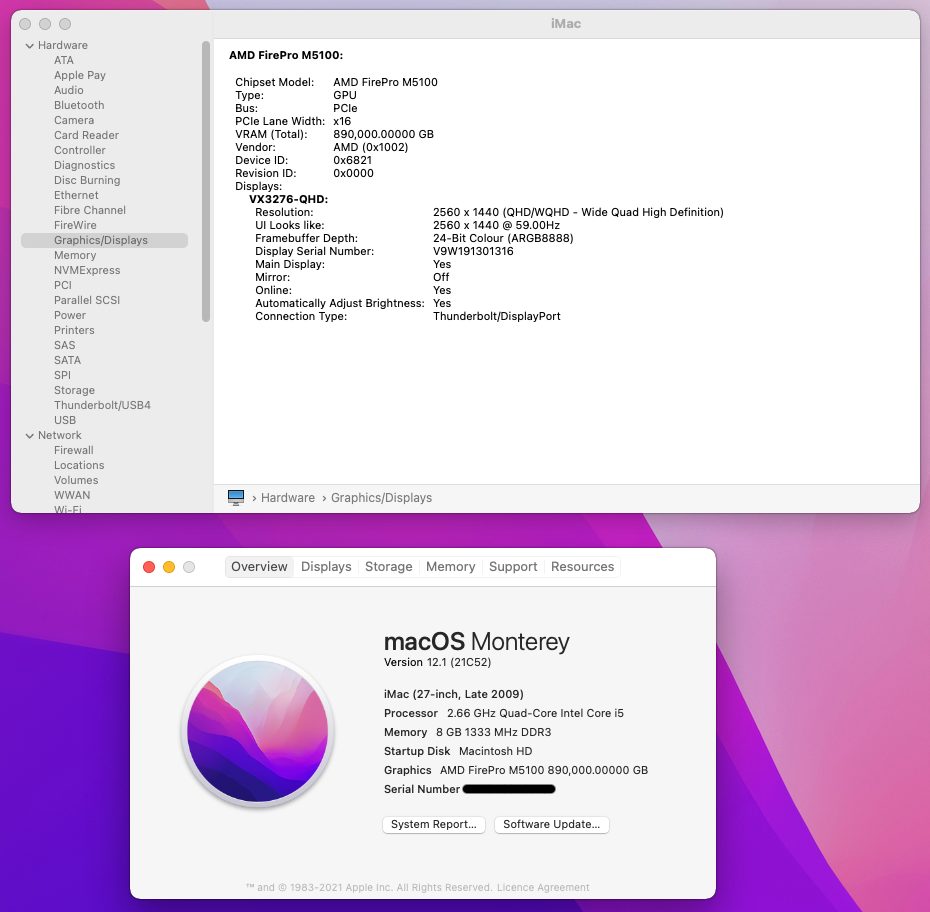Click the Device ID value 0x6821

352,160
